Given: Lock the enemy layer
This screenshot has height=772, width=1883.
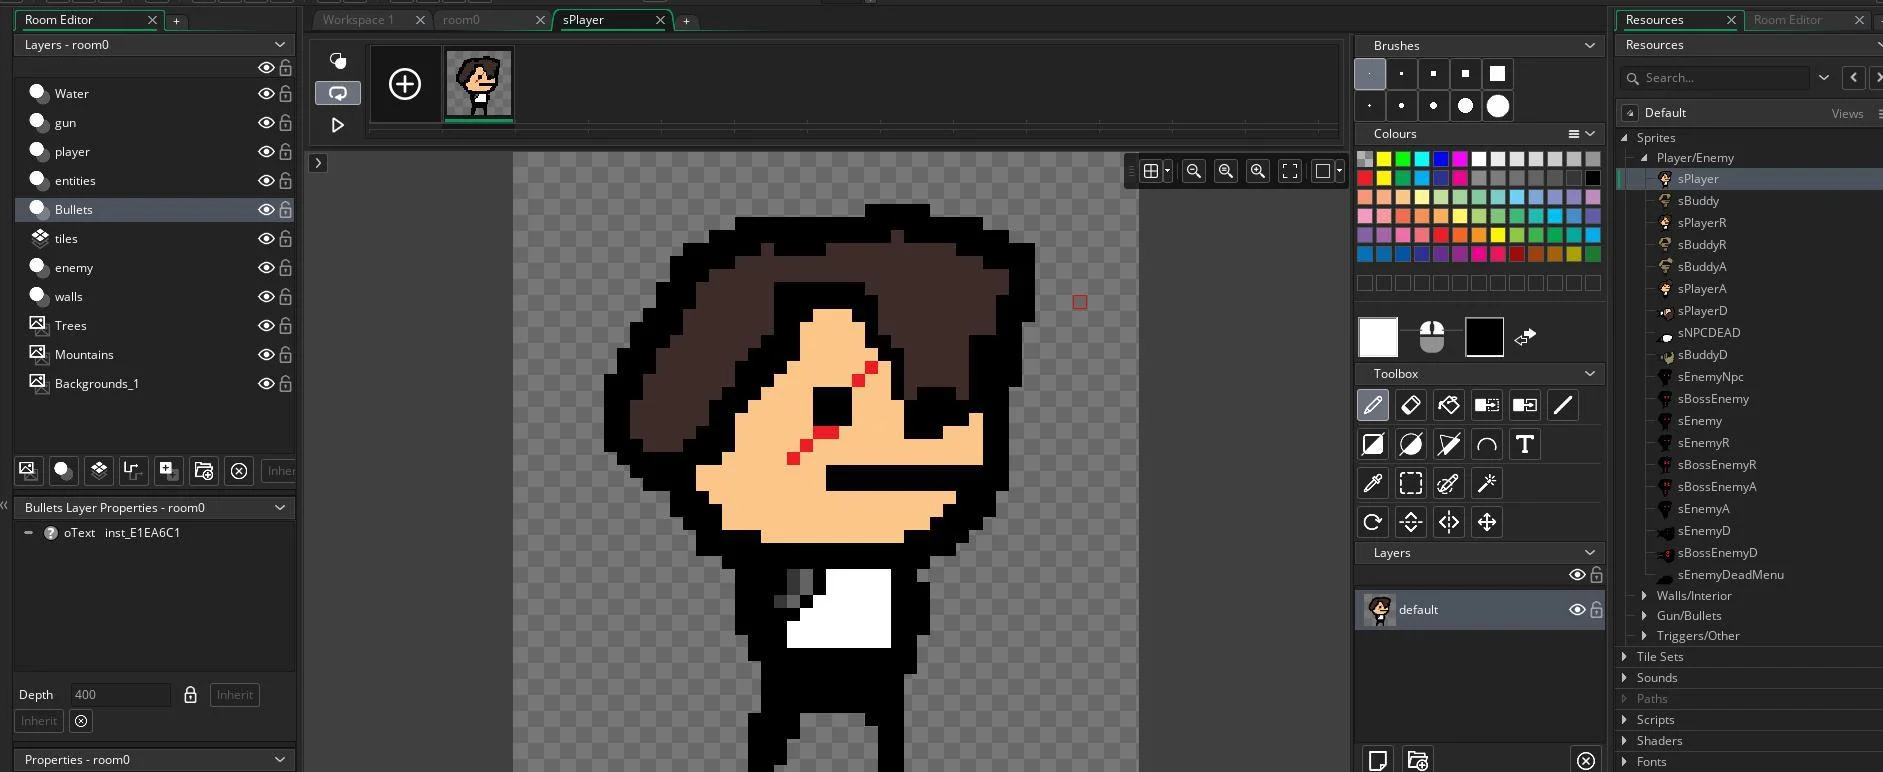Looking at the screenshot, I should tap(286, 268).
